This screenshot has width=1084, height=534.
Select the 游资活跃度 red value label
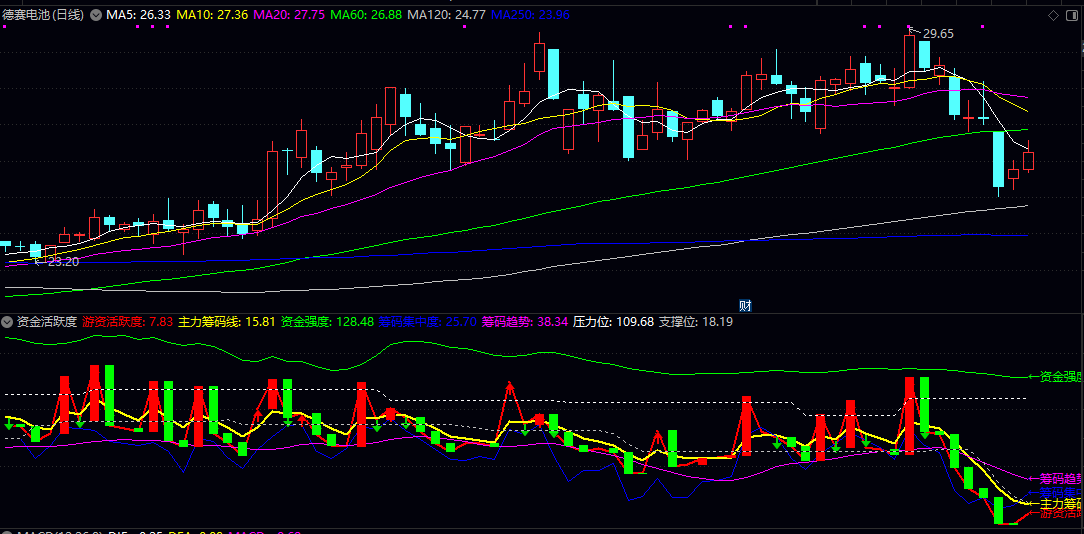(x=128, y=322)
